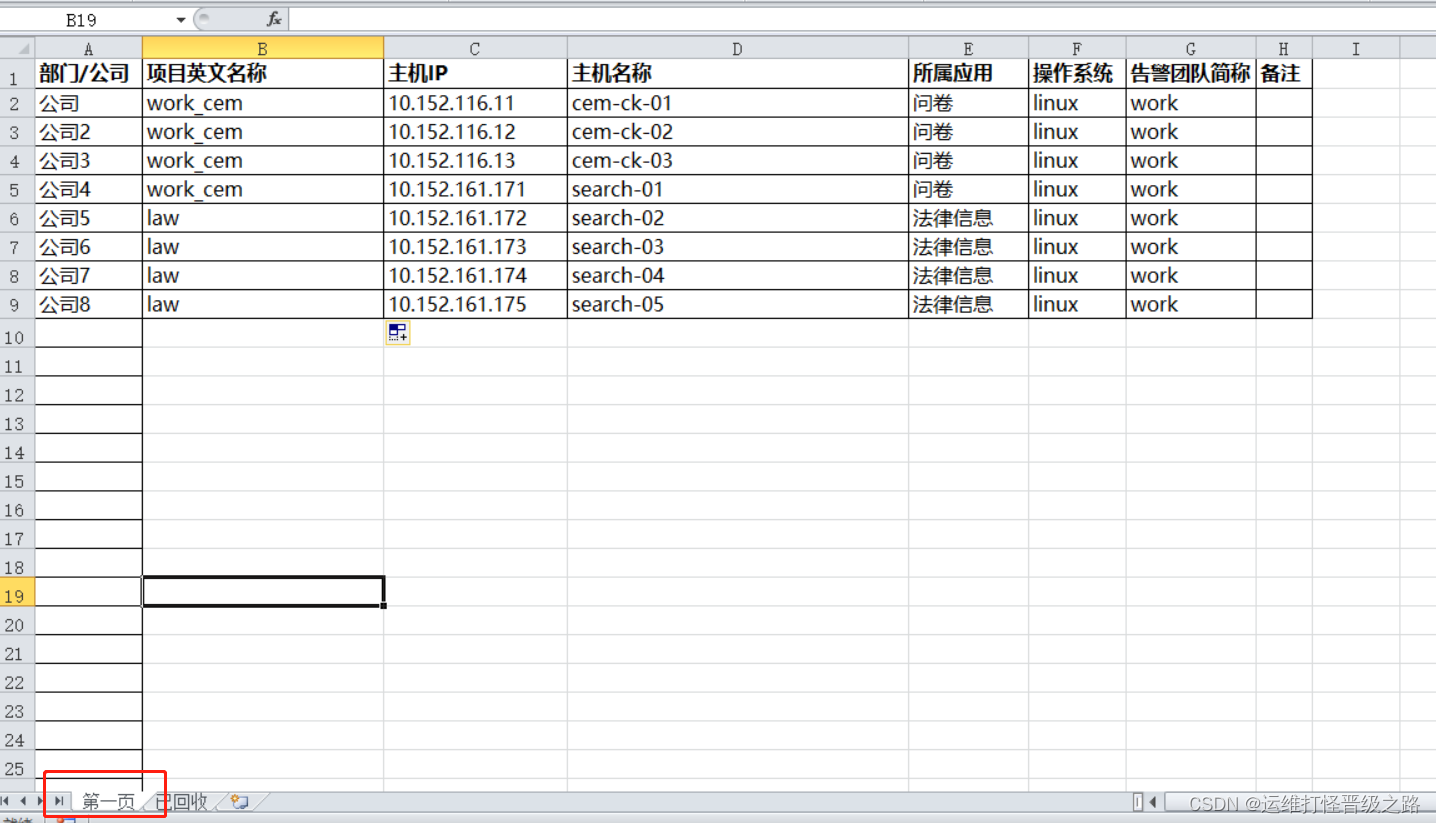
Task: Click the Select All corner triangle
Action: 17,48
